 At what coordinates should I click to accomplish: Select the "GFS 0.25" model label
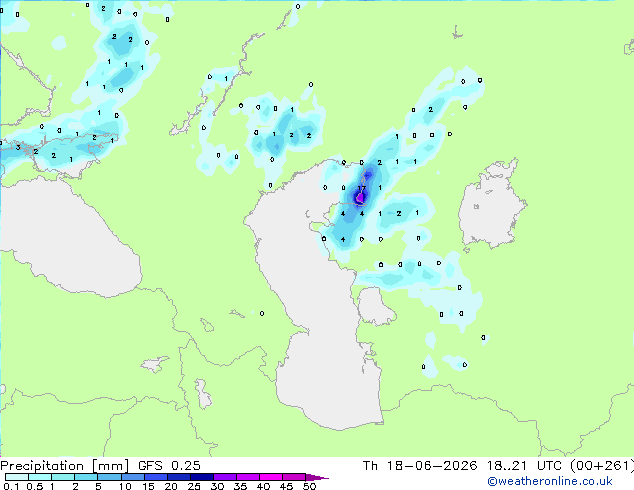pos(169,465)
